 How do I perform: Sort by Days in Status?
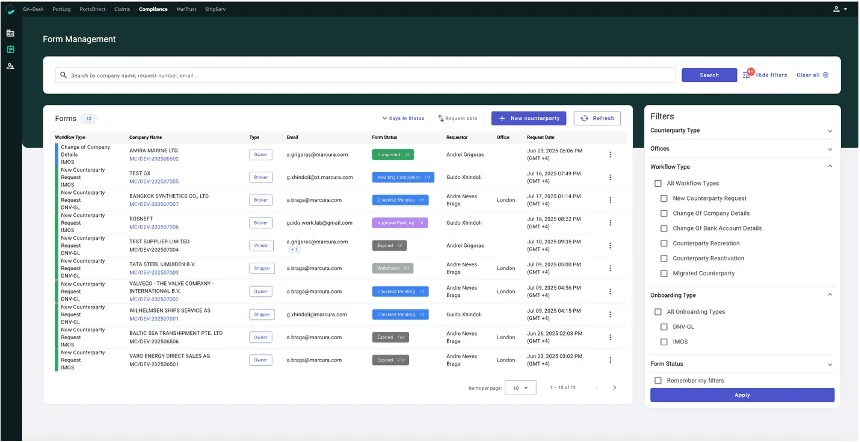403,118
